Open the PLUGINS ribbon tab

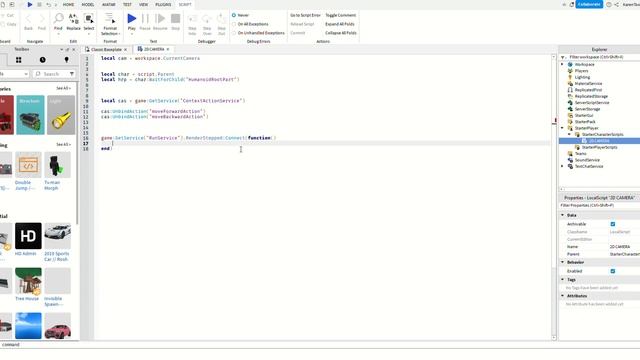[x=163, y=4]
